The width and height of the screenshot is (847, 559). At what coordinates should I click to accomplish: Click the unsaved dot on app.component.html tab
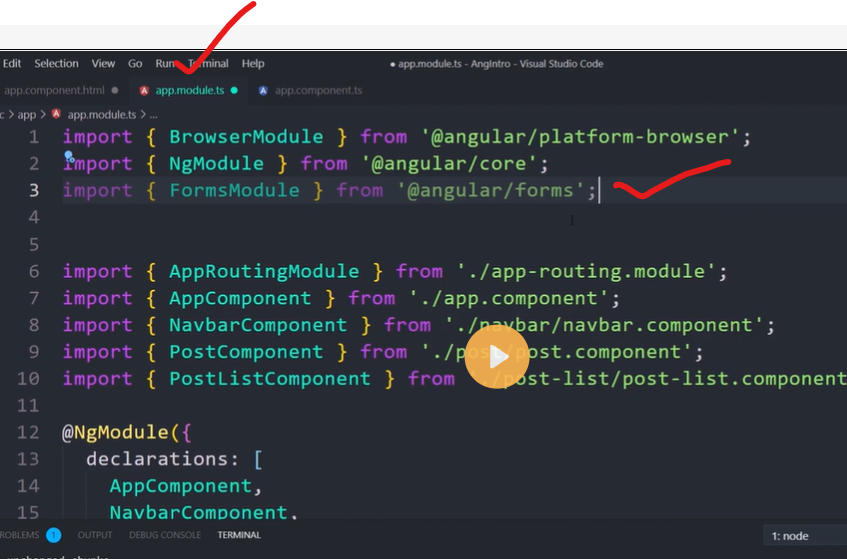[115, 90]
